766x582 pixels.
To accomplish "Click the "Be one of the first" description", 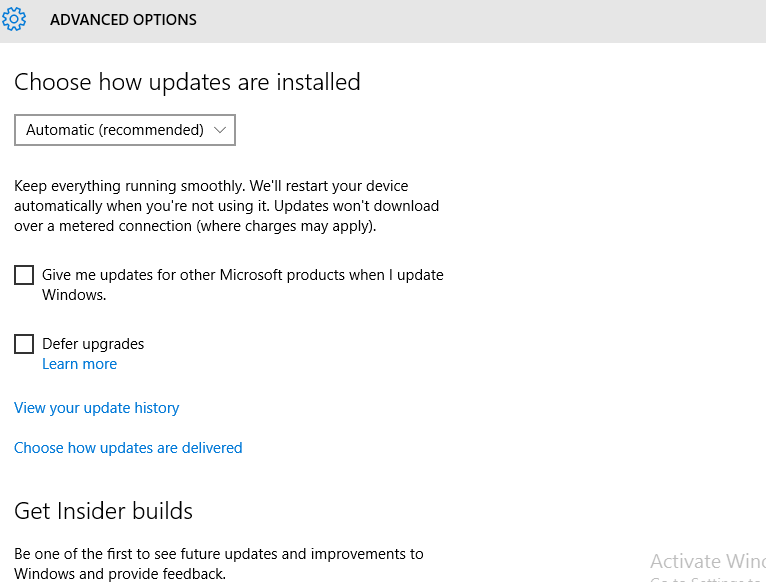I will coord(219,564).
